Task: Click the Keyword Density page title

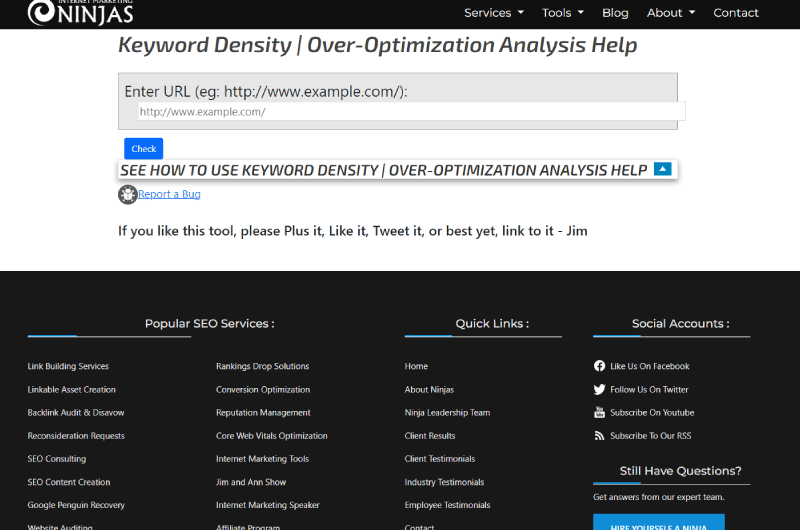Action: [378, 45]
